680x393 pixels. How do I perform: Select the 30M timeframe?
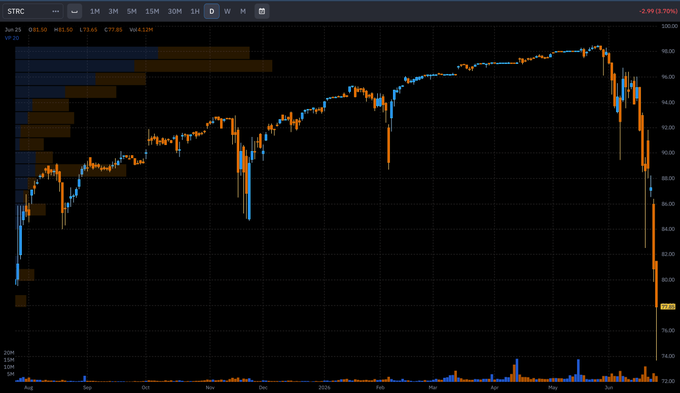(175, 11)
